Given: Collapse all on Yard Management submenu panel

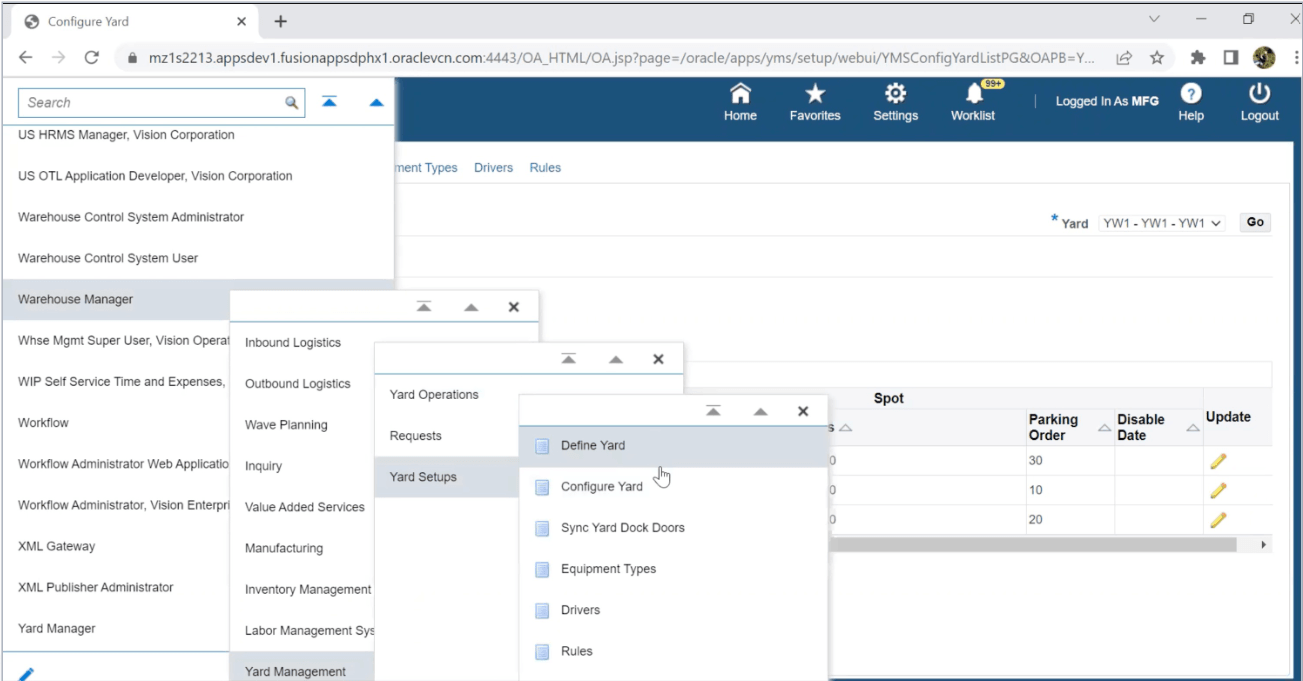Looking at the screenshot, I should 568,359.
